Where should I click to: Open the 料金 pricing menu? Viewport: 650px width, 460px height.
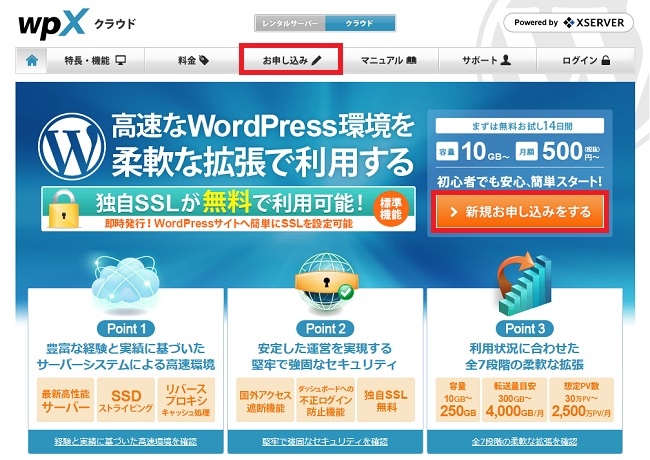pyautogui.click(x=193, y=61)
